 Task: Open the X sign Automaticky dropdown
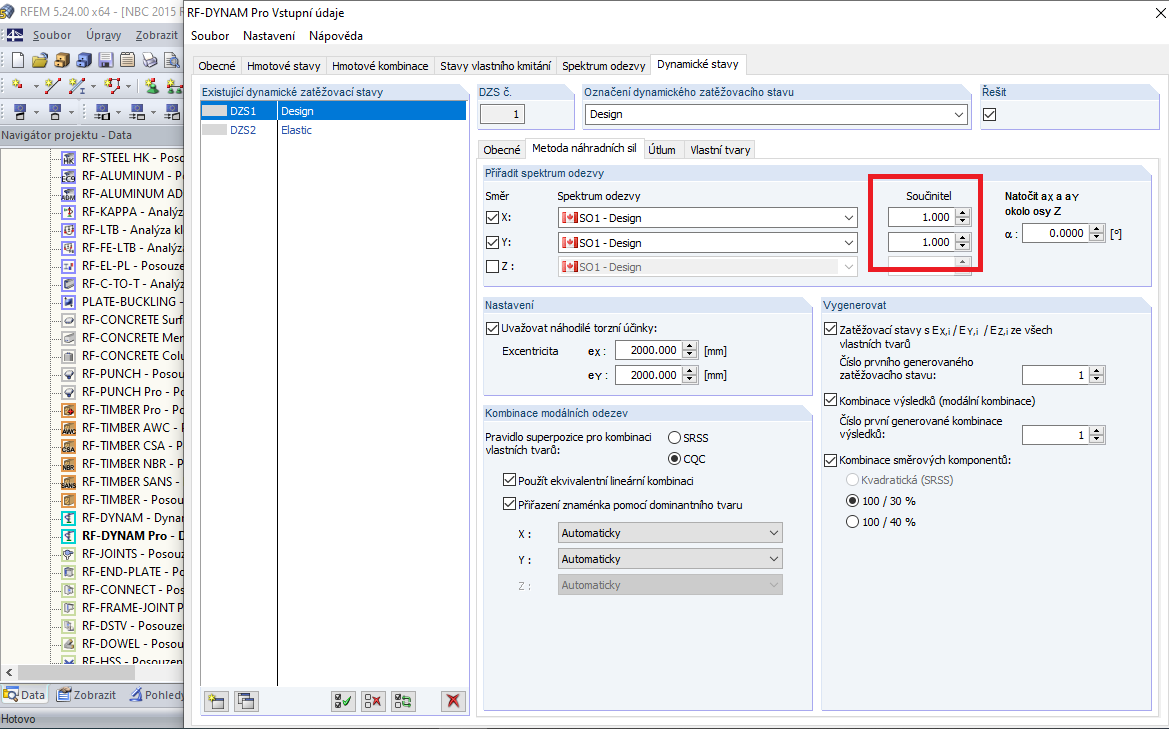pyautogui.click(x=773, y=533)
